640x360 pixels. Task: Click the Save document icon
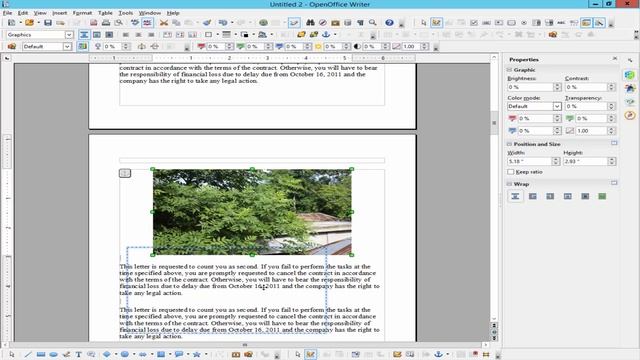[48, 23]
